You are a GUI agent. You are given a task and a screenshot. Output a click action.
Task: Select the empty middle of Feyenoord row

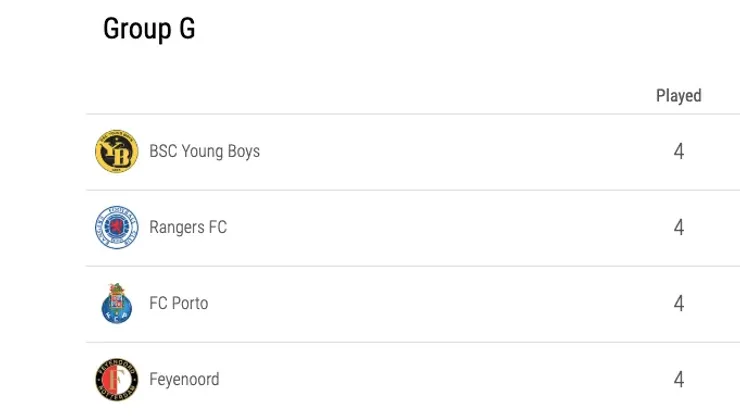(450, 380)
